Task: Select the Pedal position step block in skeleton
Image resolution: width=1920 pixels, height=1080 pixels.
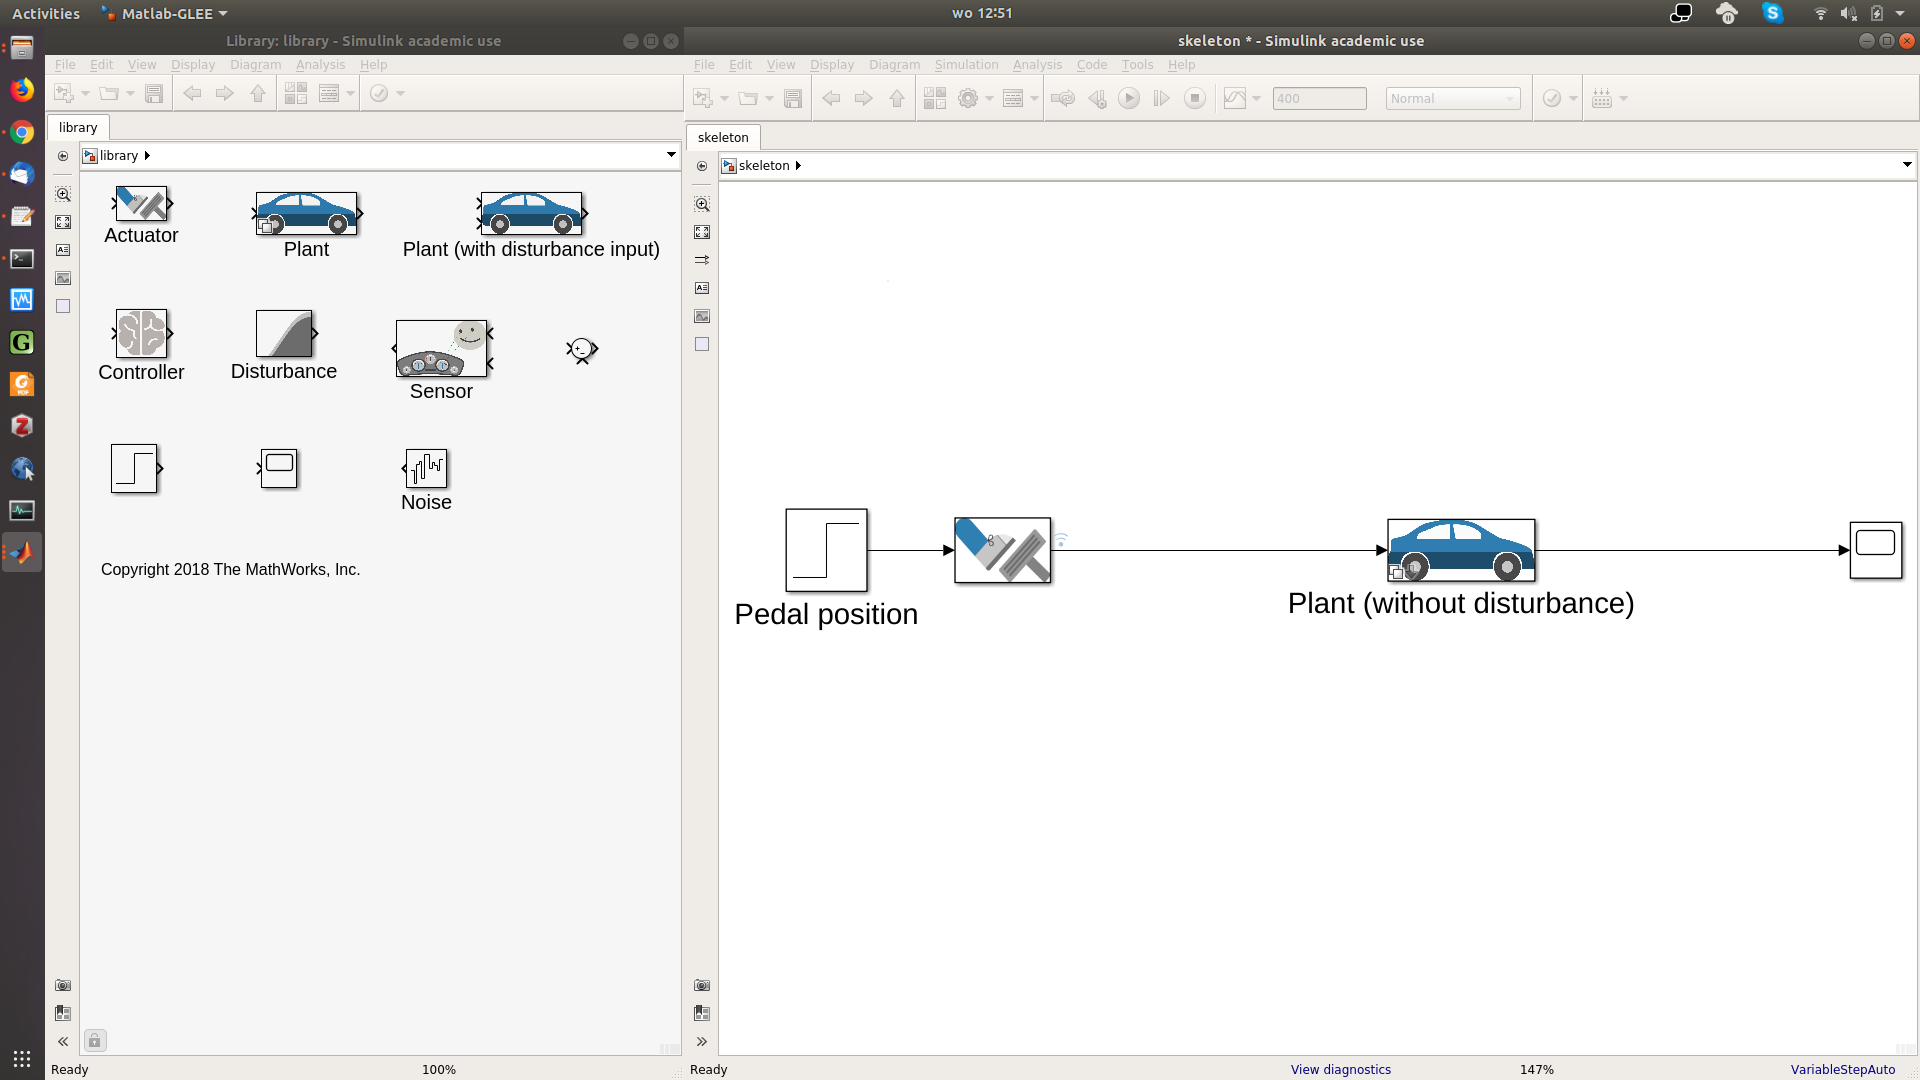Action: tap(826, 550)
